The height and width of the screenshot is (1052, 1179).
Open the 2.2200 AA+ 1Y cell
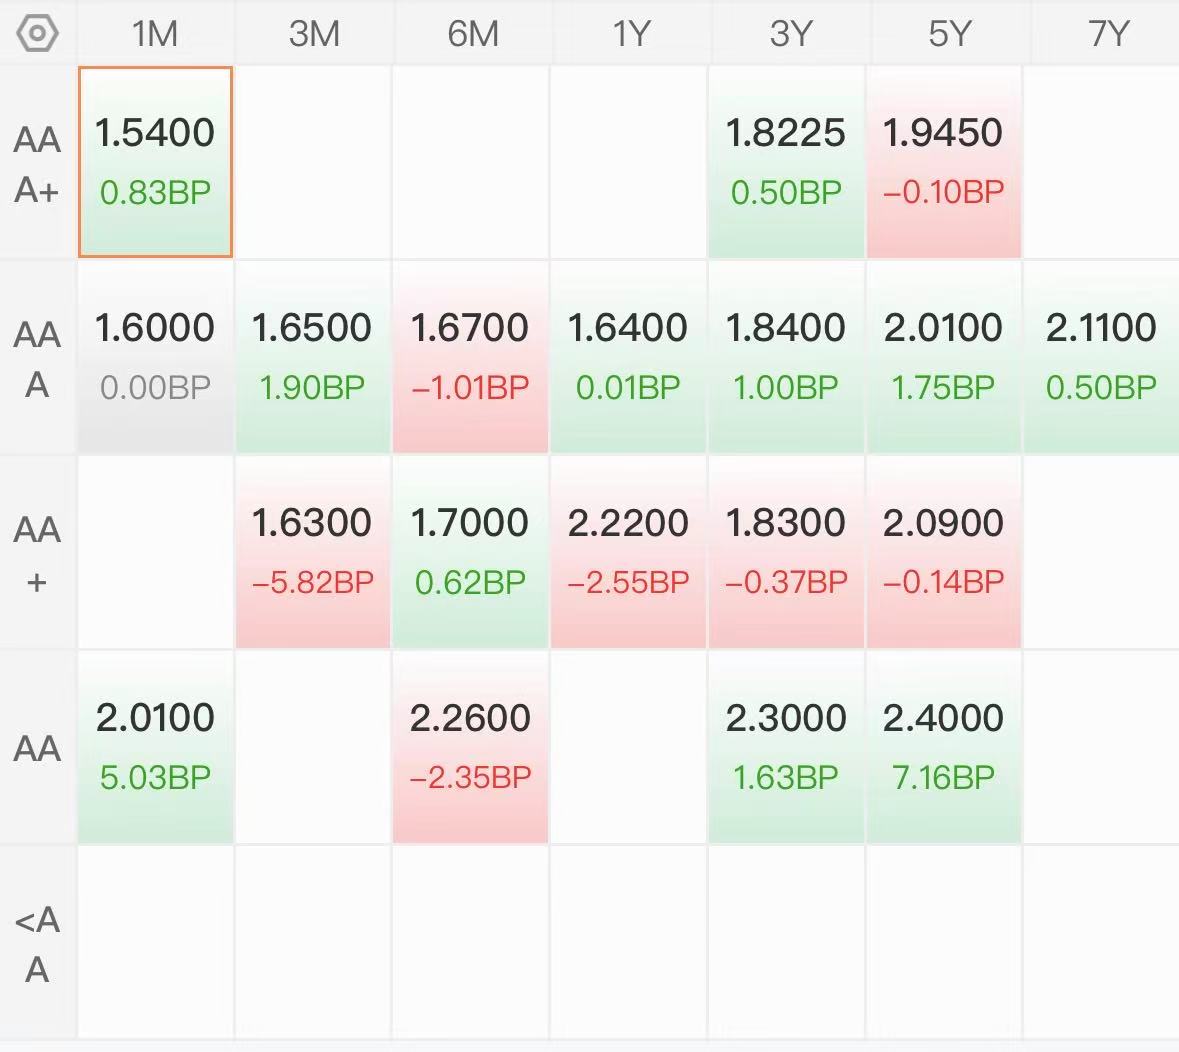[x=629, y=552]
